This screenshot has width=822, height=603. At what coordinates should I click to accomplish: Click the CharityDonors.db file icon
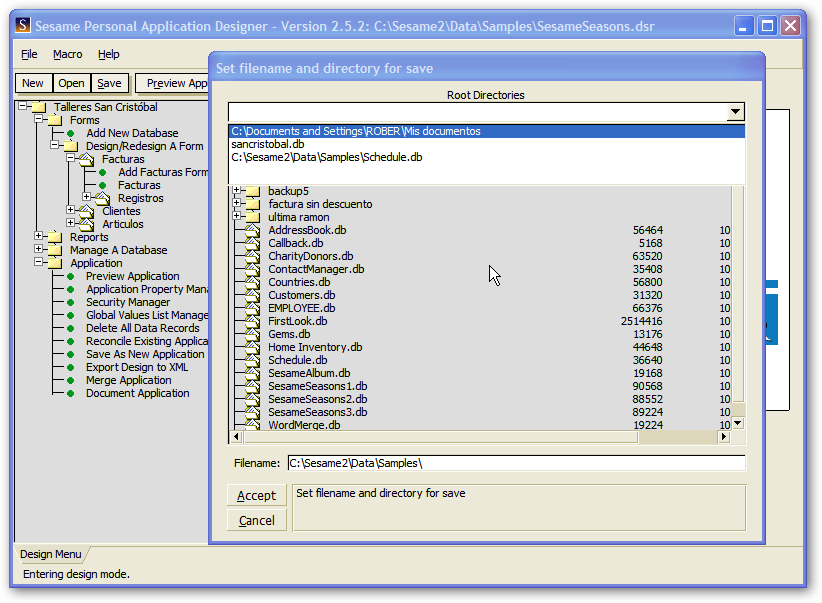tap(253, 256)
